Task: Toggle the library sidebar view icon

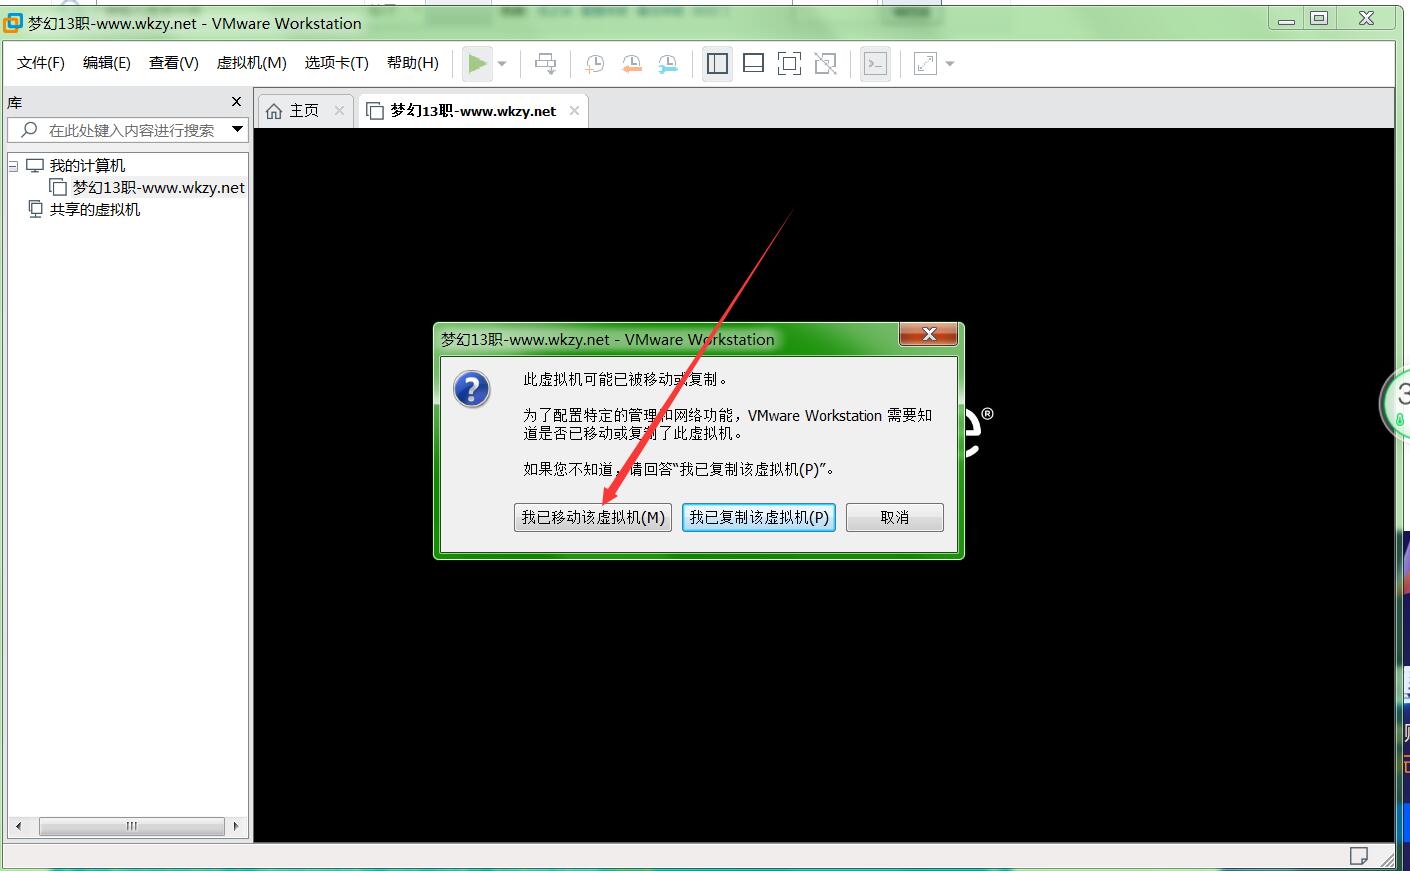Action: 717,64
